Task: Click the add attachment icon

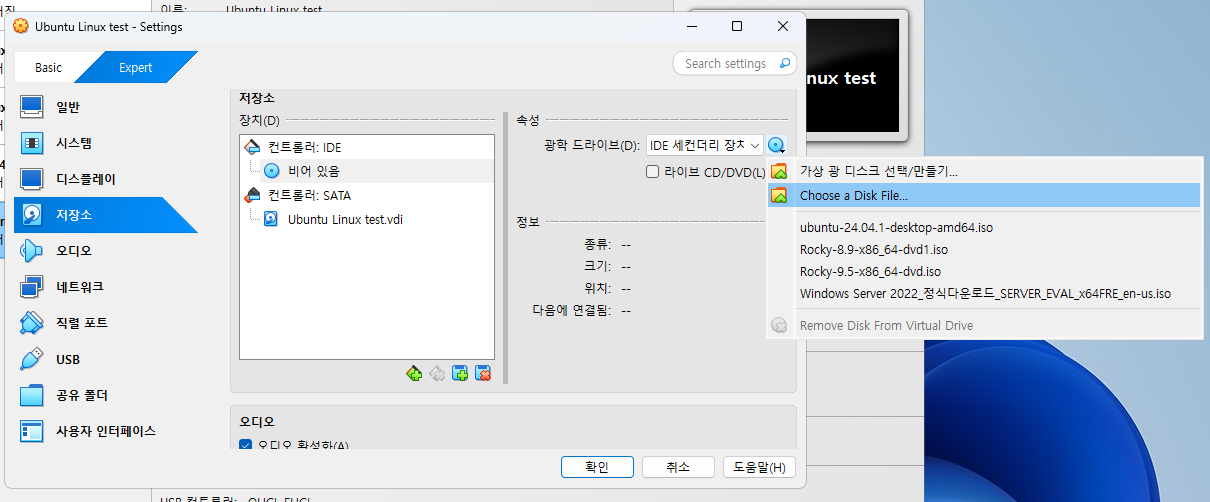Action: (460, 373)
